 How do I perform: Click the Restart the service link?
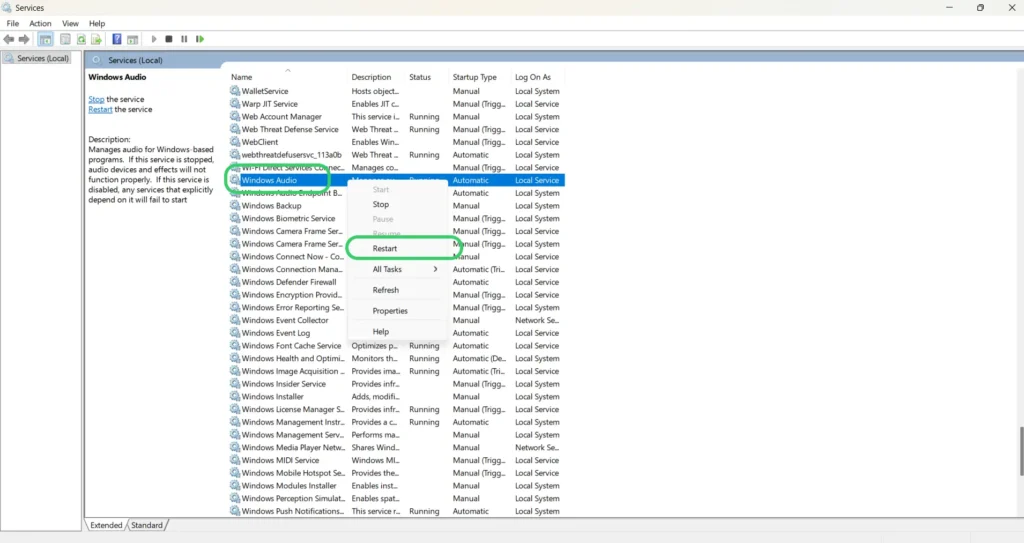point(100,110)
